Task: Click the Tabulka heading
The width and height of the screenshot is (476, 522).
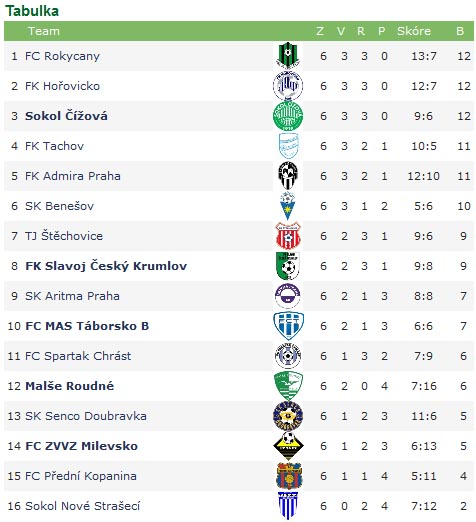Action: [32, 11]
